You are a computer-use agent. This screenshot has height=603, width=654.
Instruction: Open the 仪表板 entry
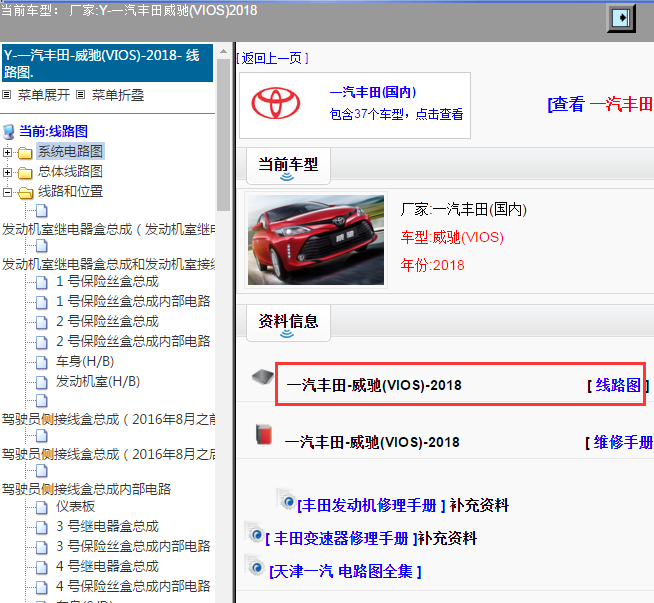75,506
